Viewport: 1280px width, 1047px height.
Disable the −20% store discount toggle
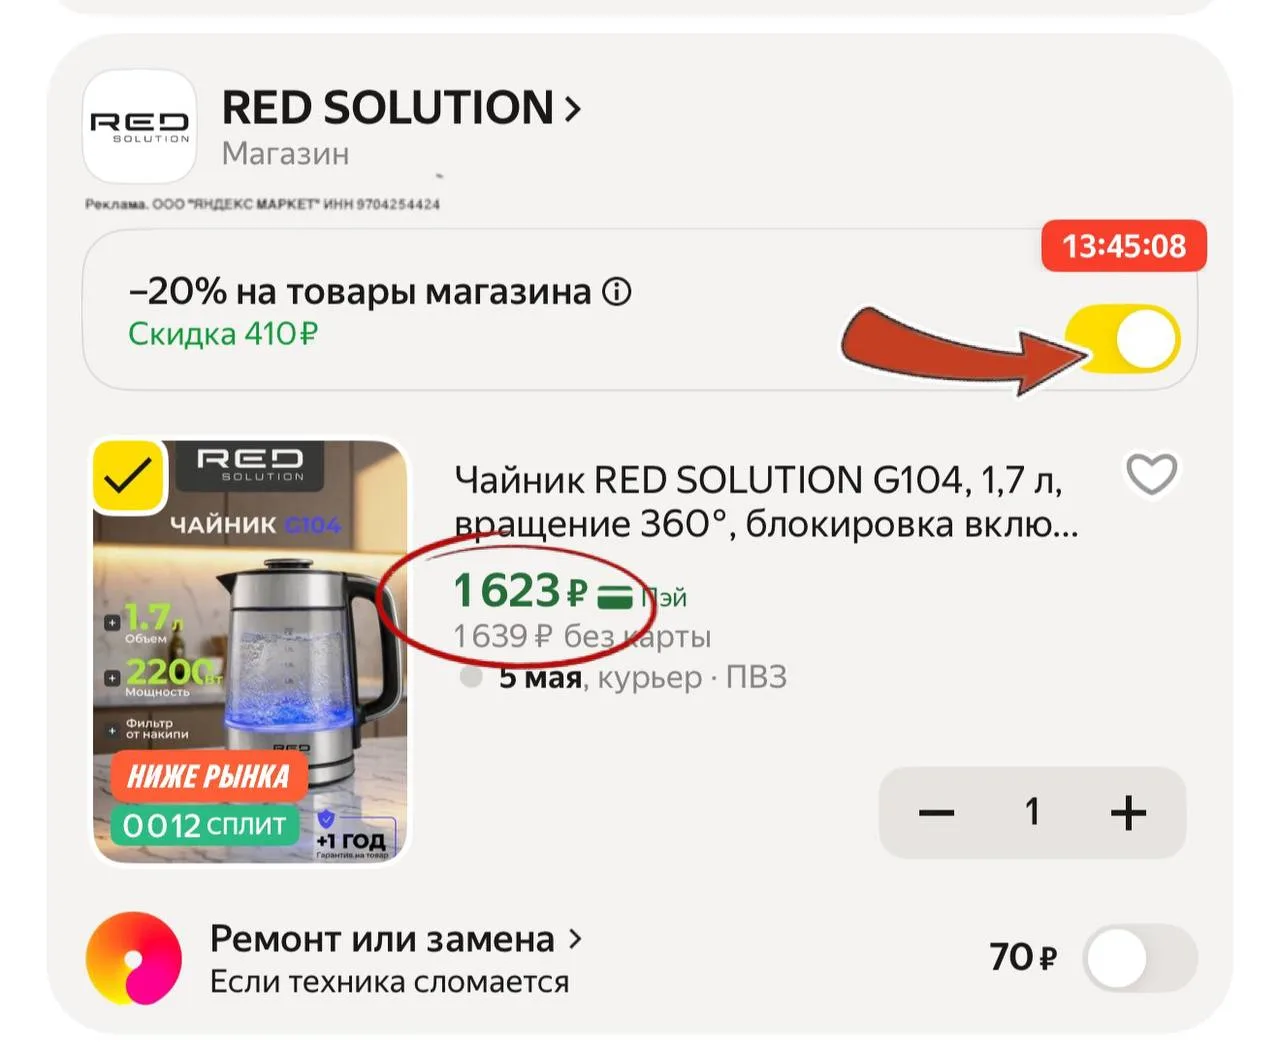tap(1122, 339)
